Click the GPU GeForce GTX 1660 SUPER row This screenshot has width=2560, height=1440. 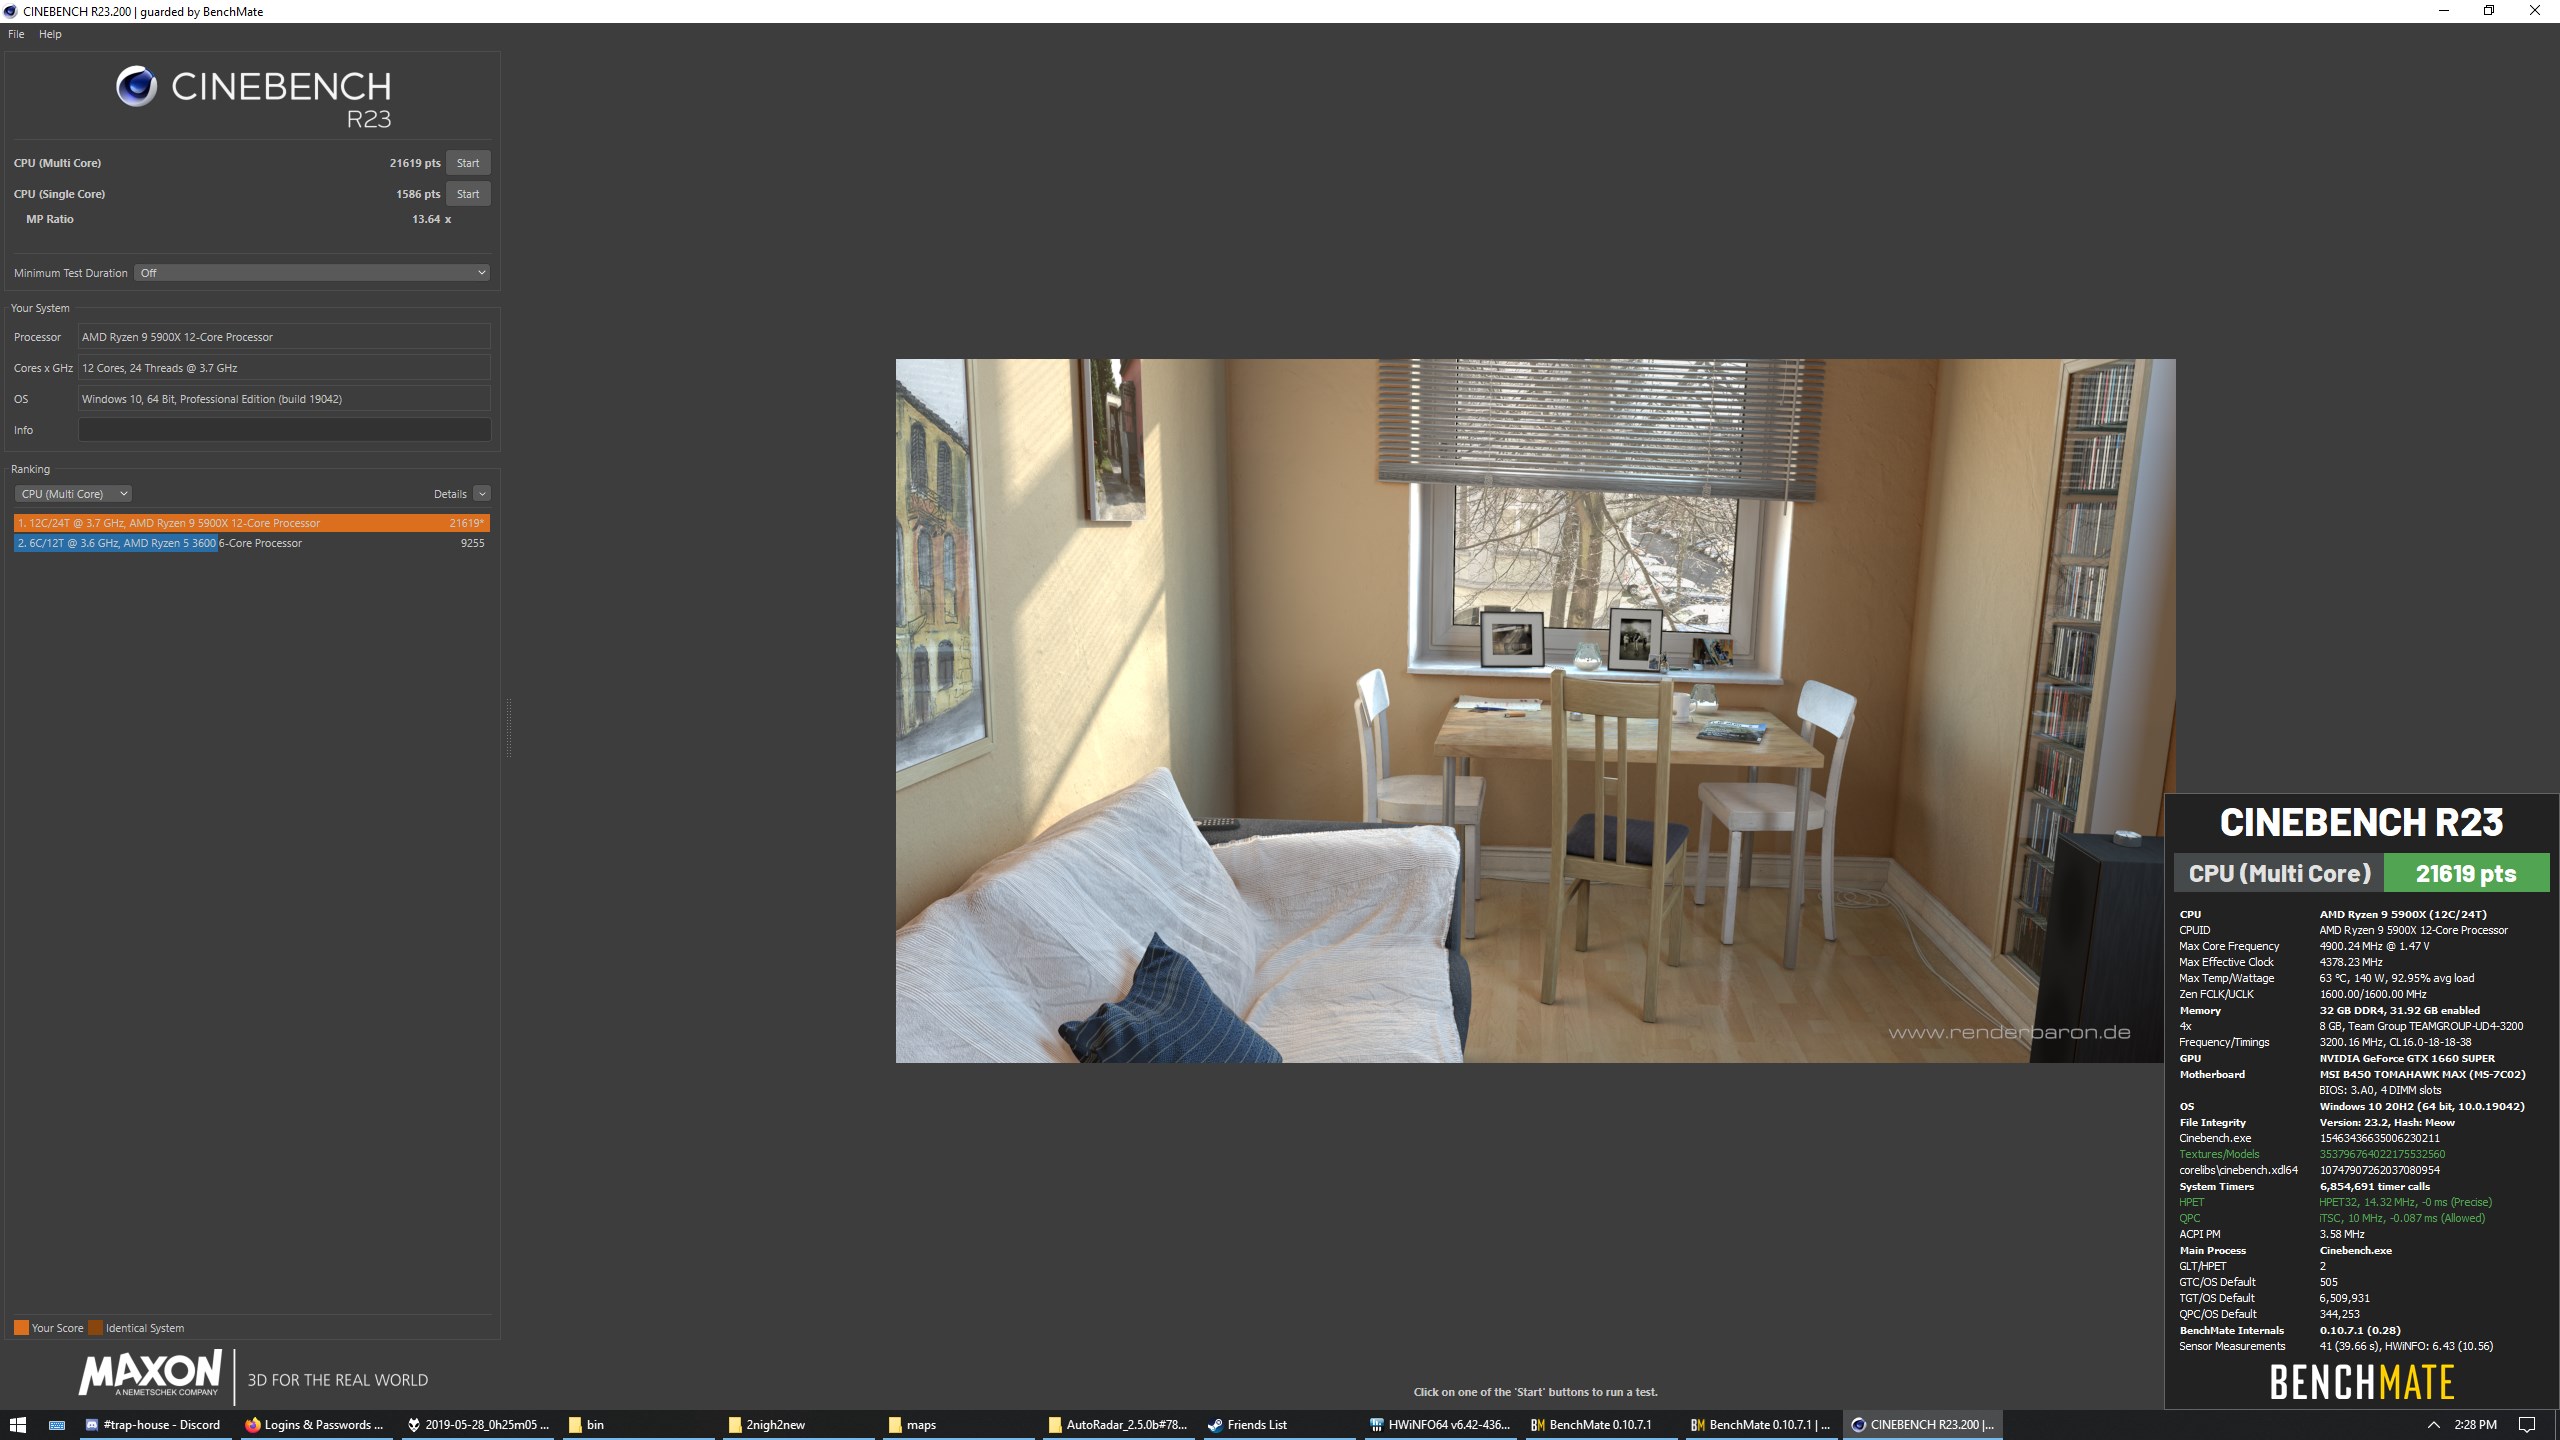click(2362, 1058)
